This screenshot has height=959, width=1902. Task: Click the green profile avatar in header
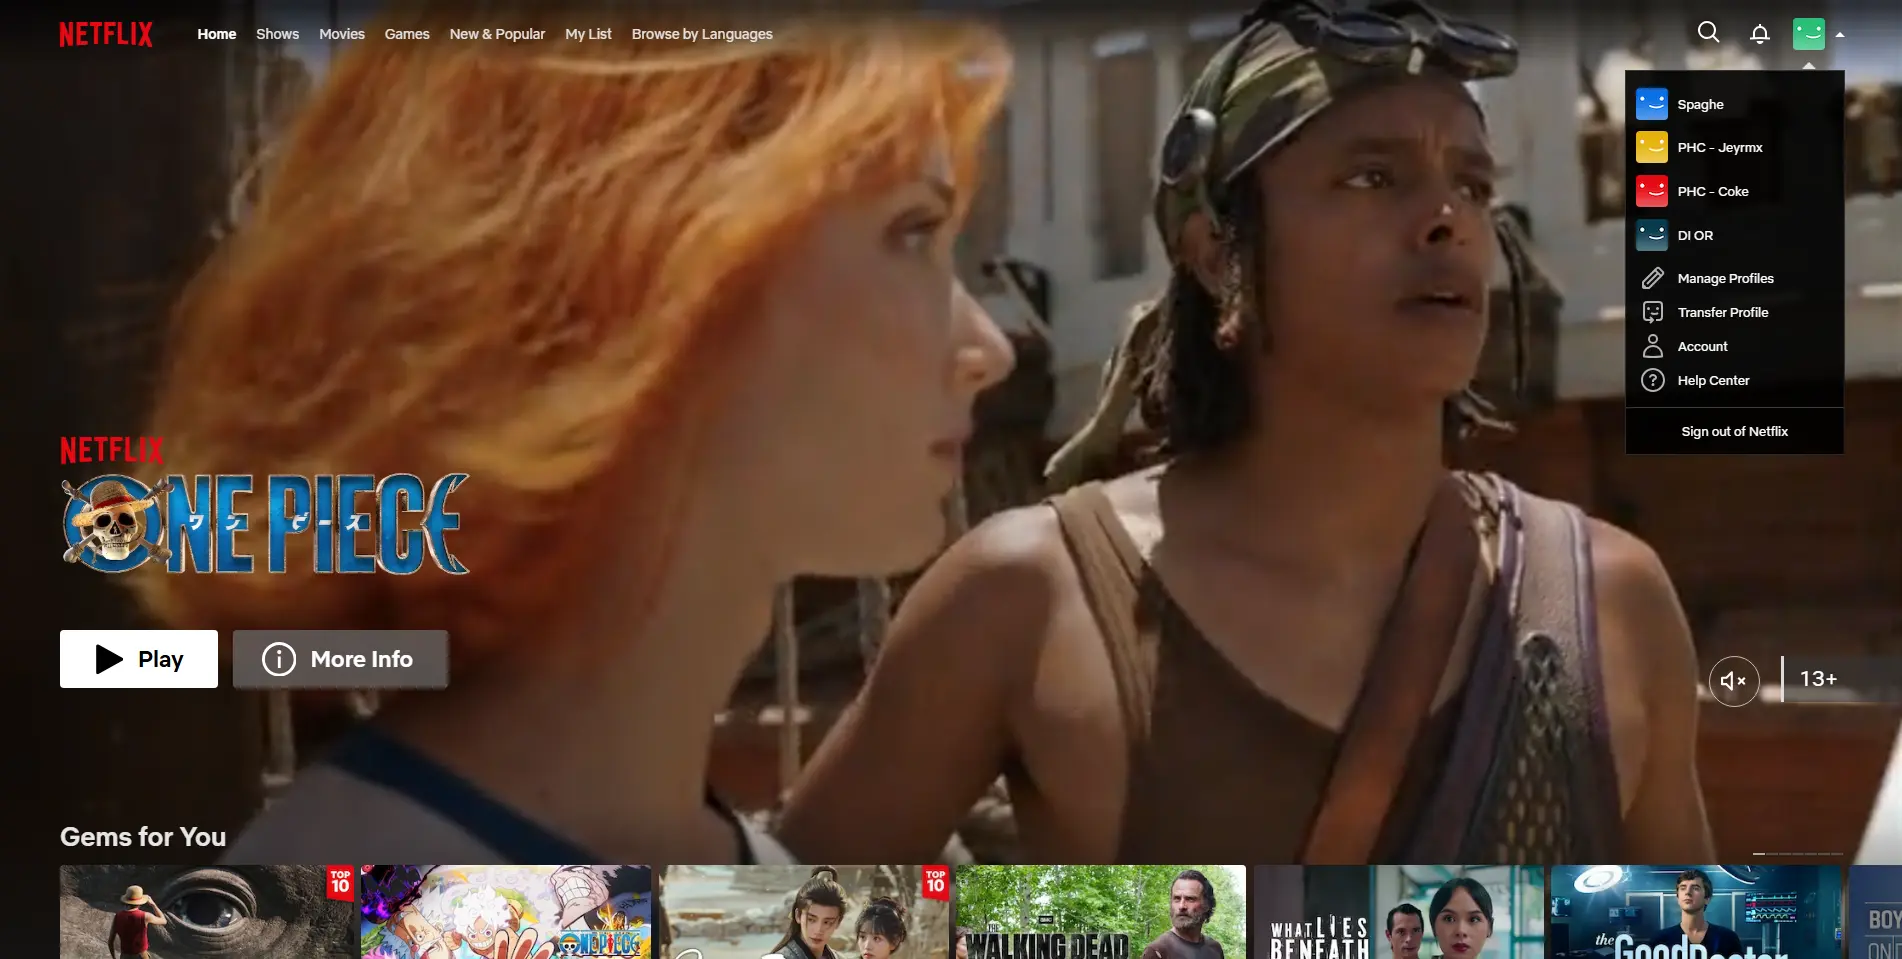point(1809,34)
